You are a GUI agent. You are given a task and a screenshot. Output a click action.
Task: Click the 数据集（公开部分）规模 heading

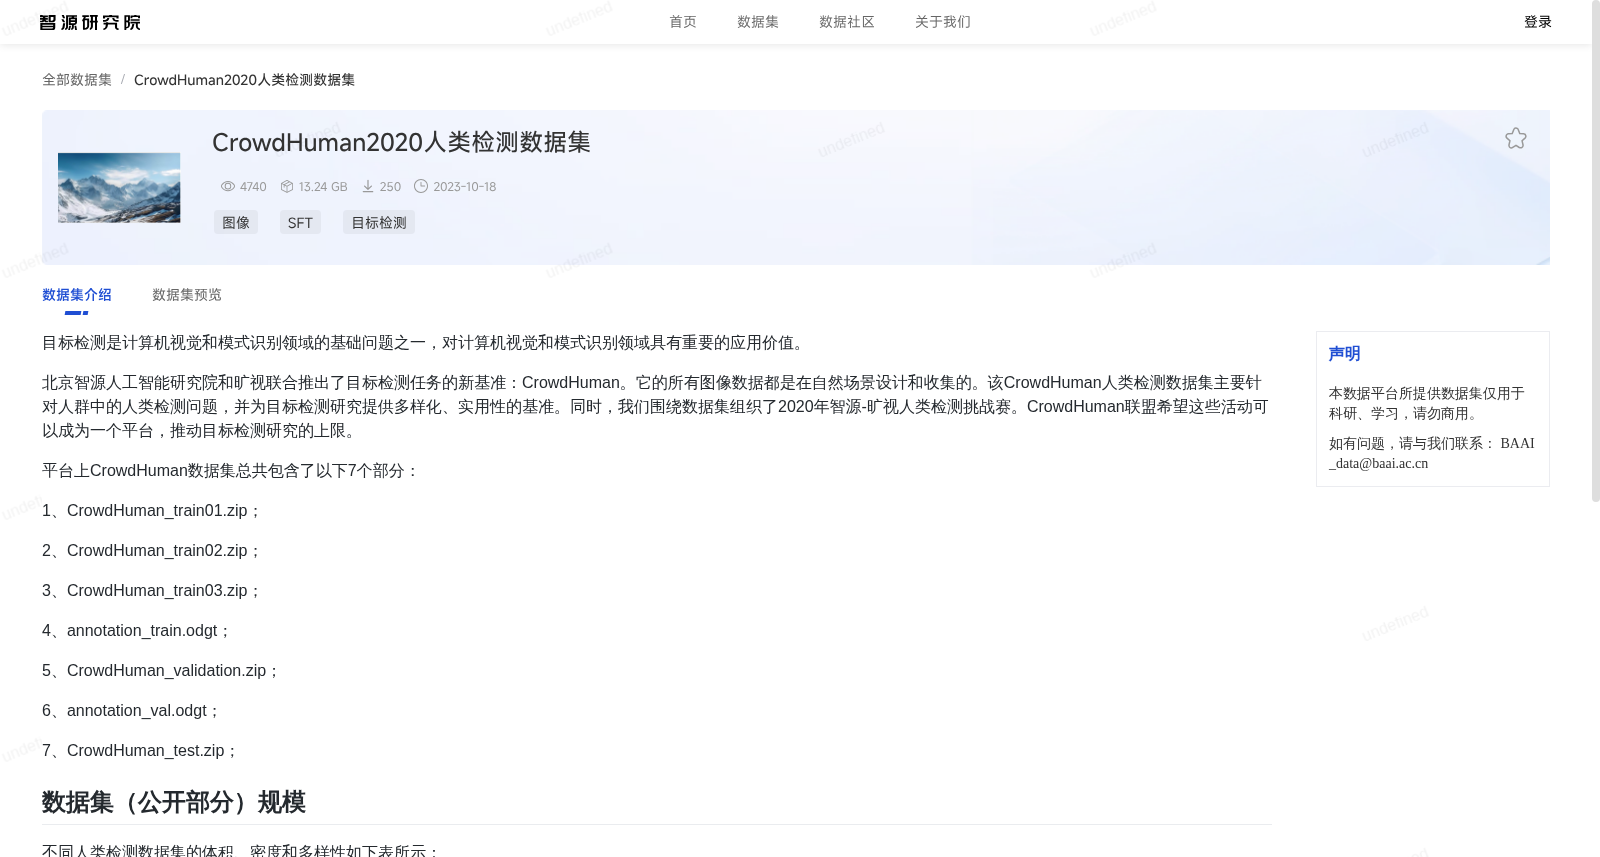click(174, 802)
